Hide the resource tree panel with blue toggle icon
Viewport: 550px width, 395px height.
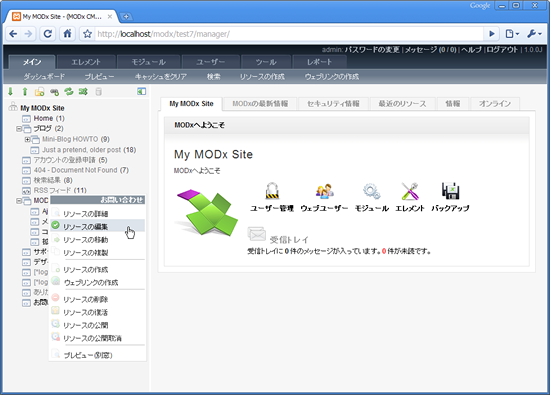coord(141,92)
